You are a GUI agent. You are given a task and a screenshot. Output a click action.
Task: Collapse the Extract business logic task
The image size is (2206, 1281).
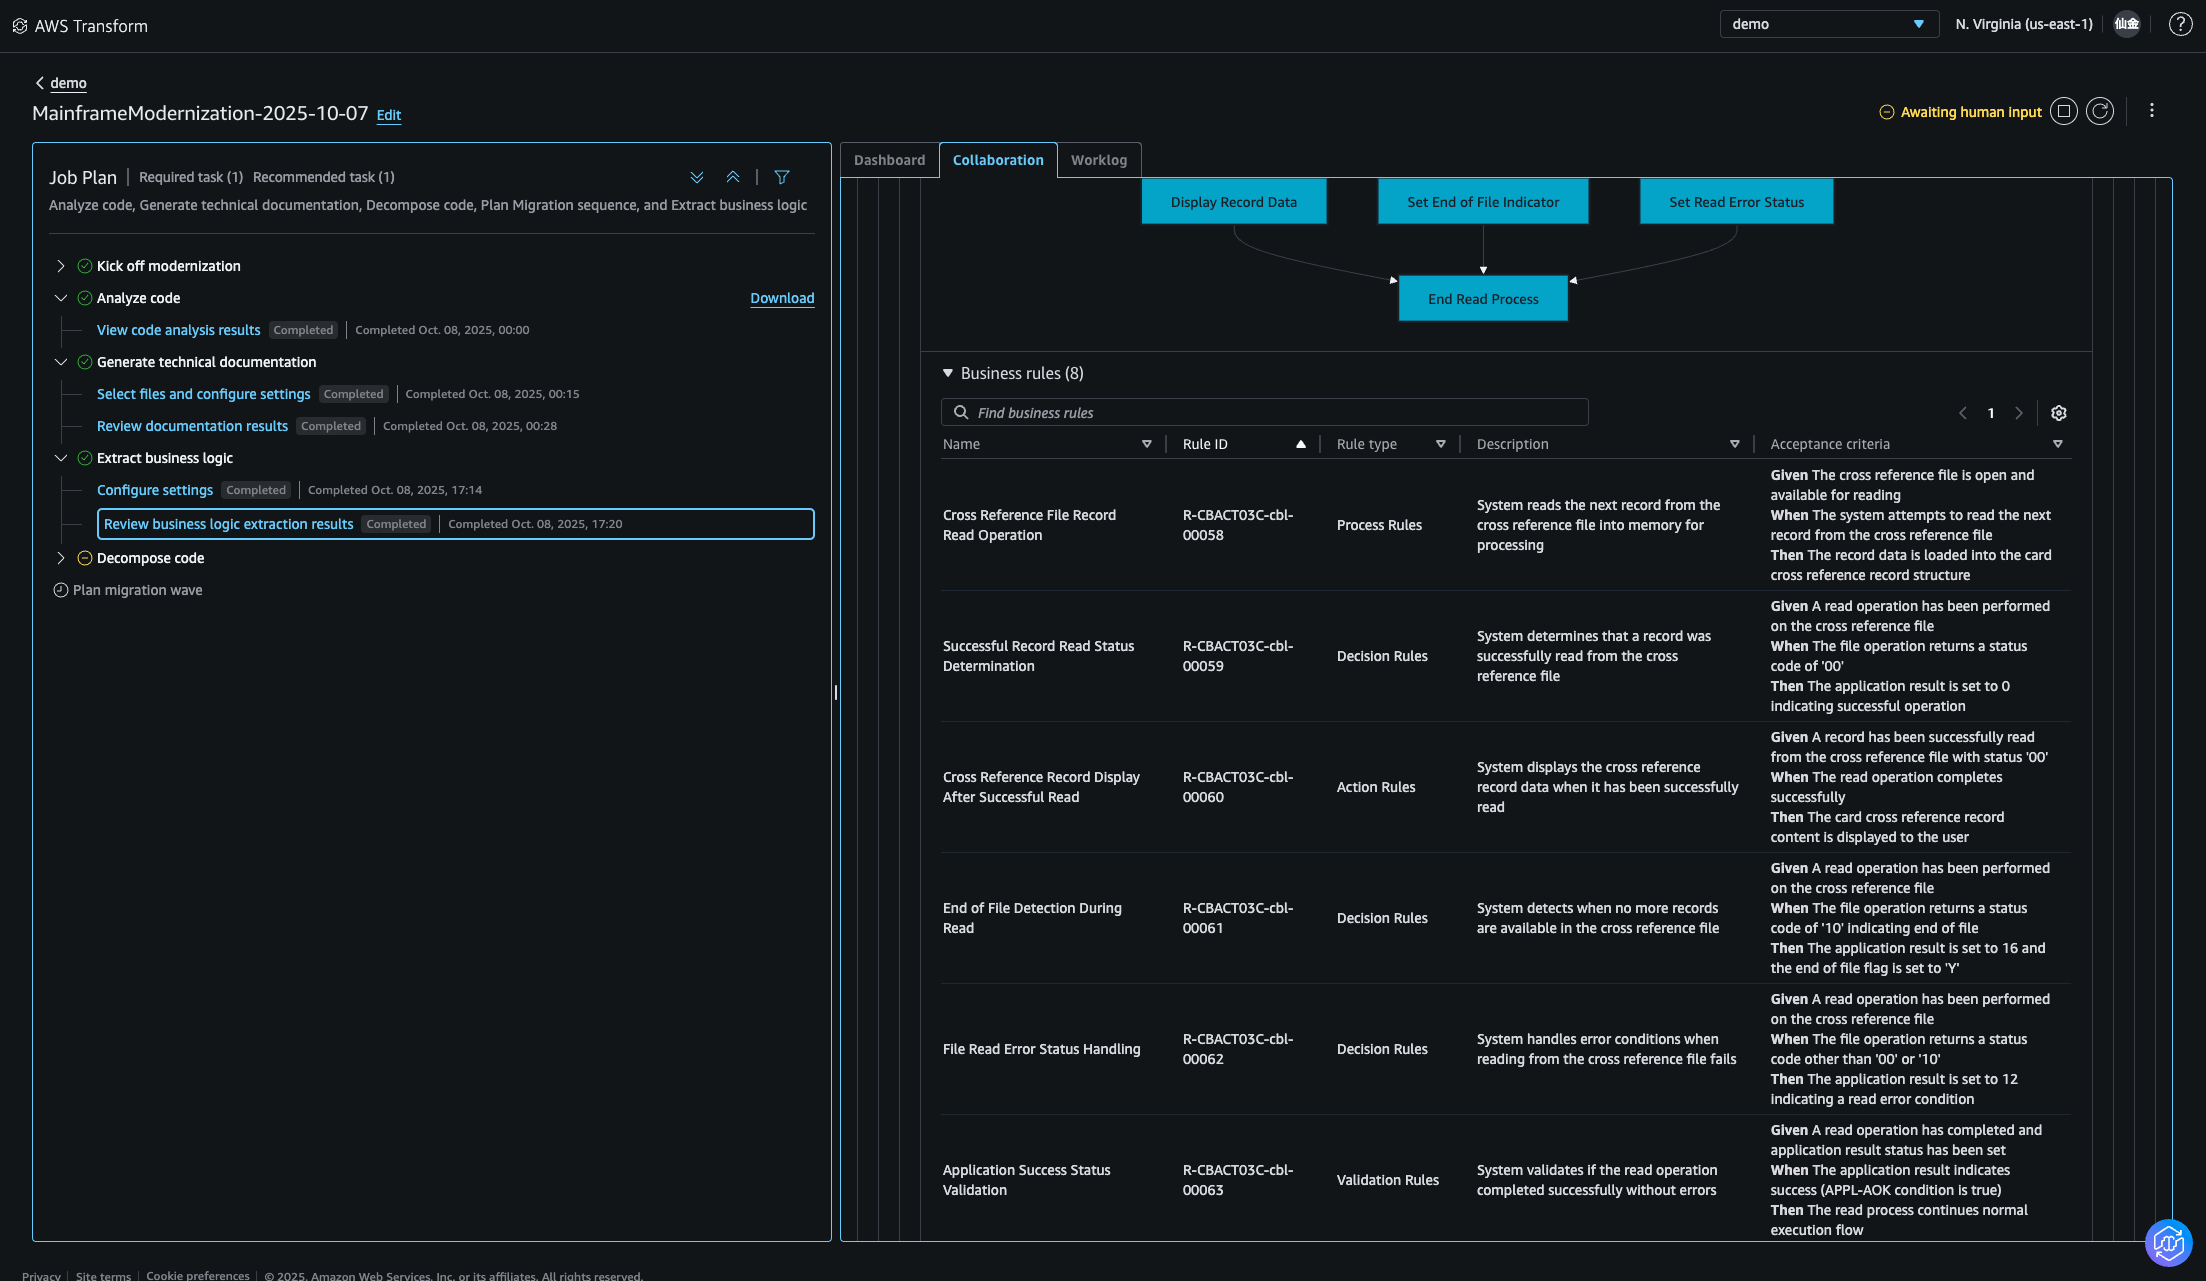tap(61, 458)
